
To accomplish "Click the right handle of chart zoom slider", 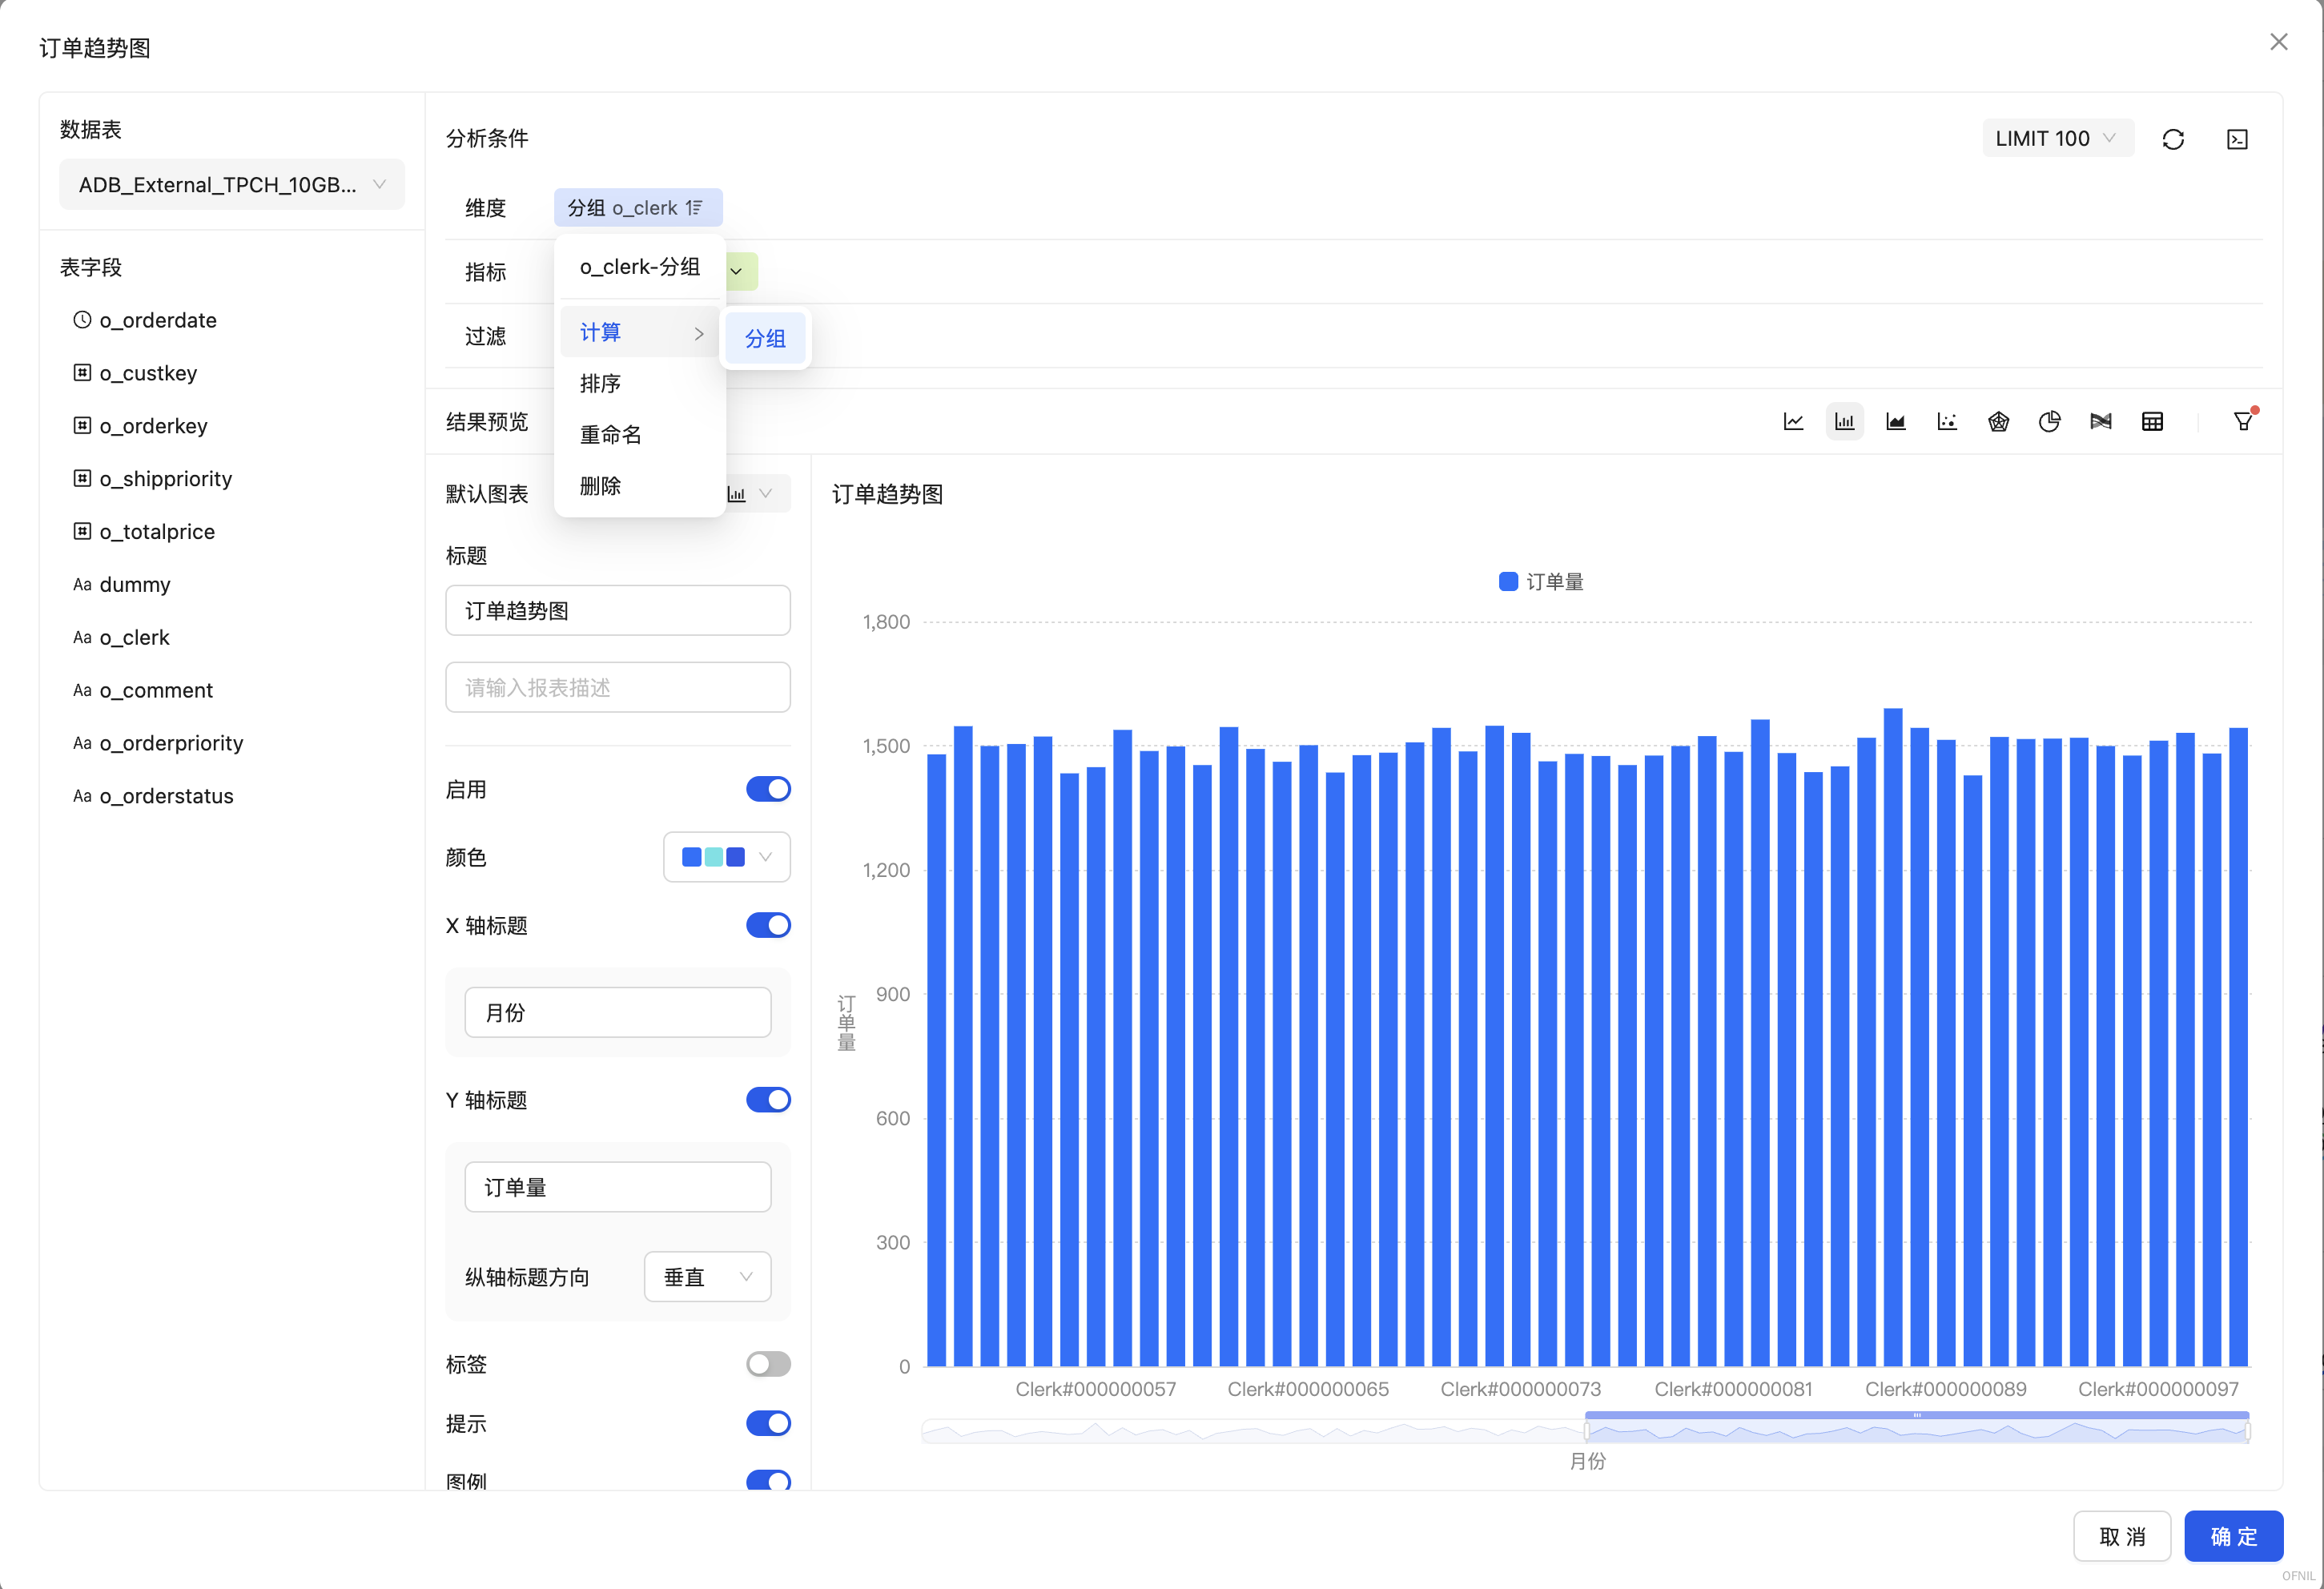I will coord(2247,1432).
